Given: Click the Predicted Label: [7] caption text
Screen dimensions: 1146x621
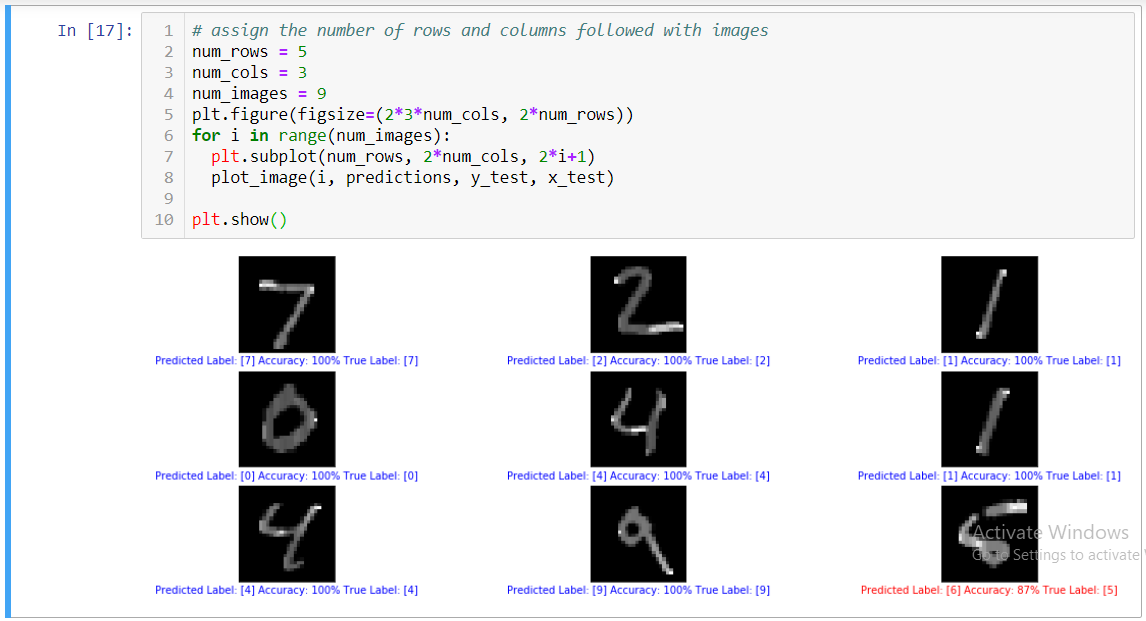Looking at the screenshot, I should [x=287, y=360].
